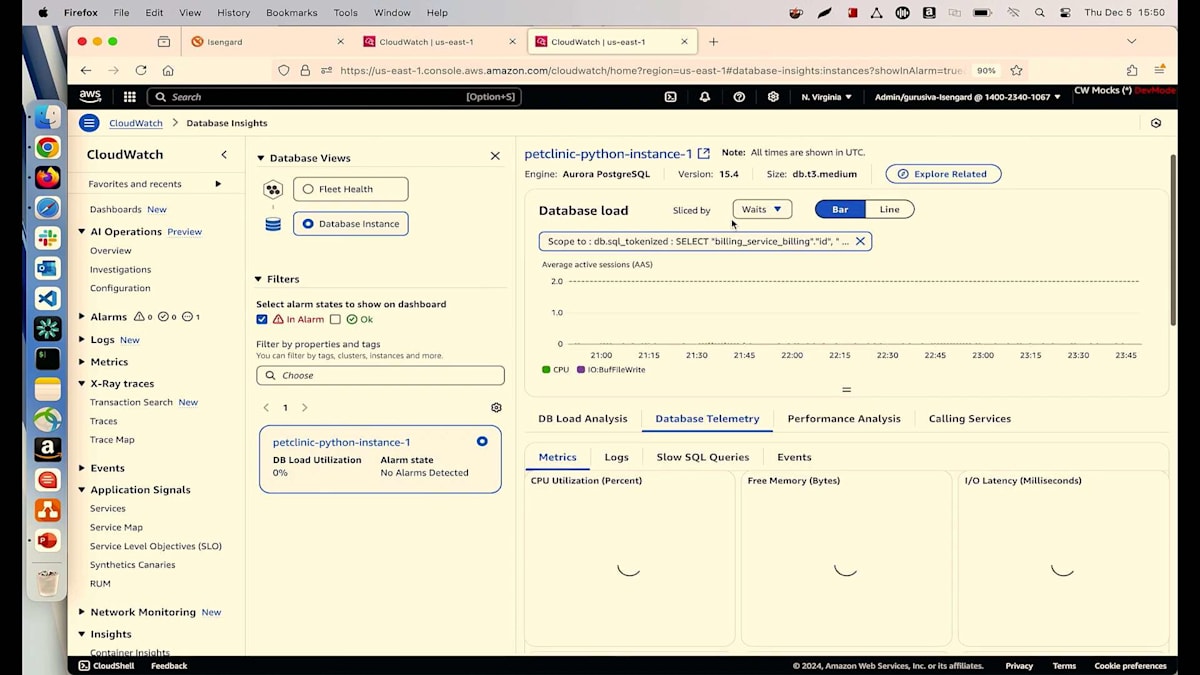
Task: Open Finder from the Dock
Action: click(47, 117)
